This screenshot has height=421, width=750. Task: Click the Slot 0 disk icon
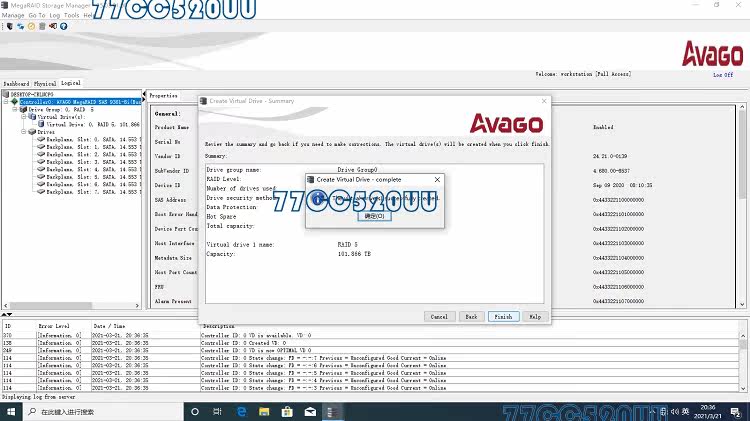[41, 139]
